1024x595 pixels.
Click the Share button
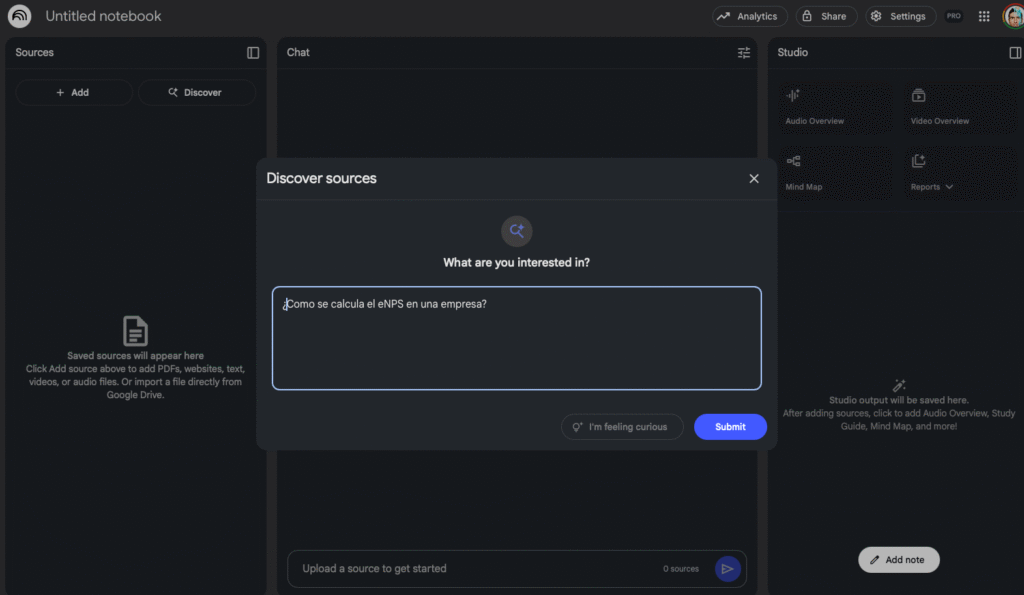click(x=826, y=16)
